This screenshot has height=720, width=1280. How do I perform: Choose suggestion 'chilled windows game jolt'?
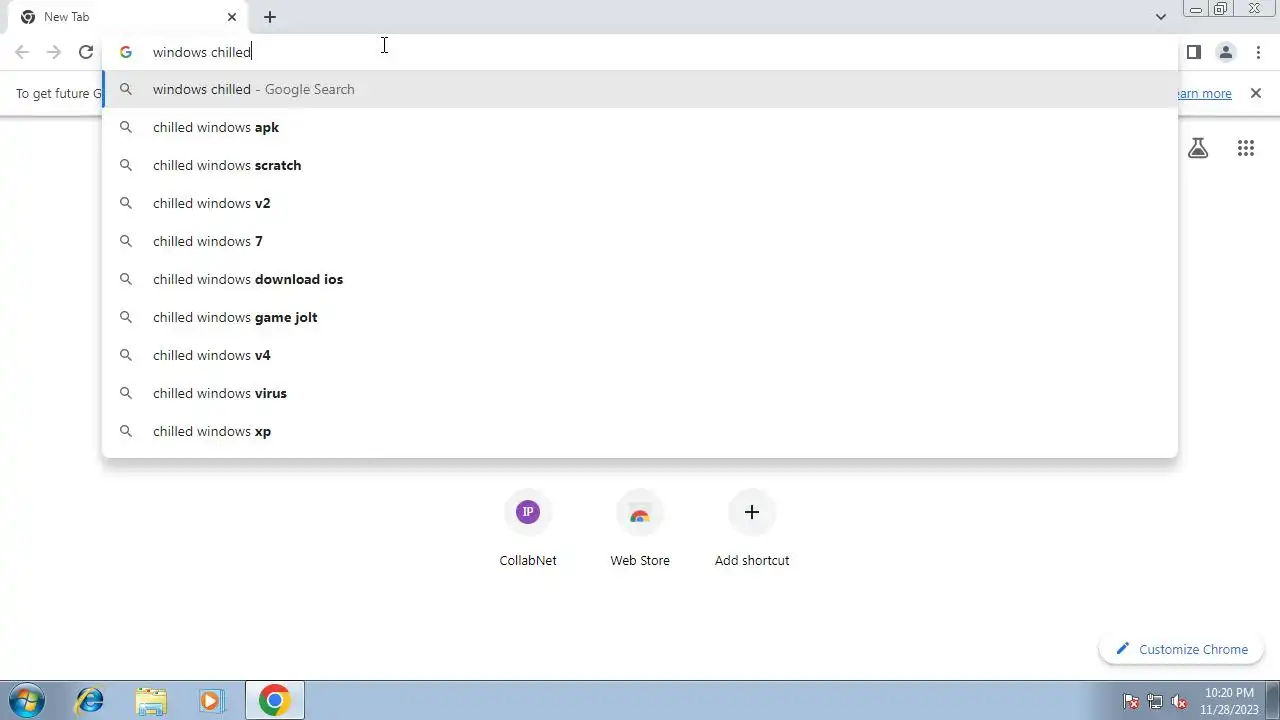pos(640,317)
